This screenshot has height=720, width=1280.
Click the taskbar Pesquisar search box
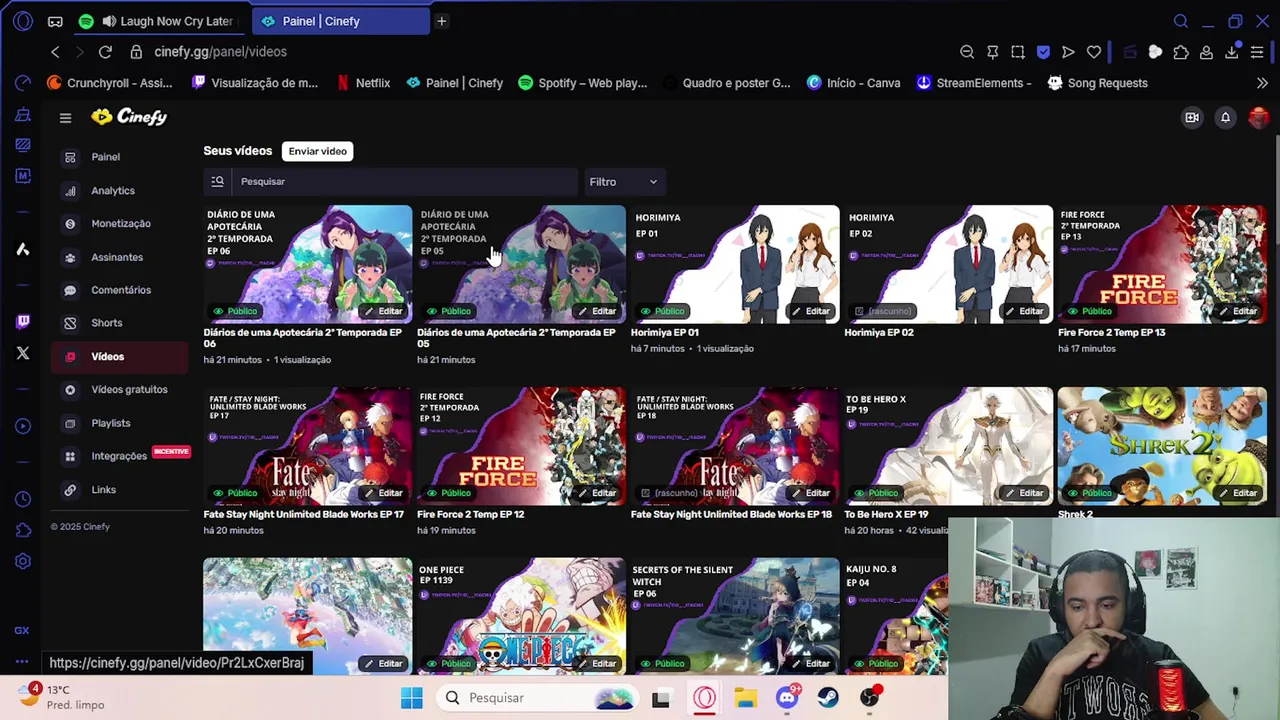(538, 698)
